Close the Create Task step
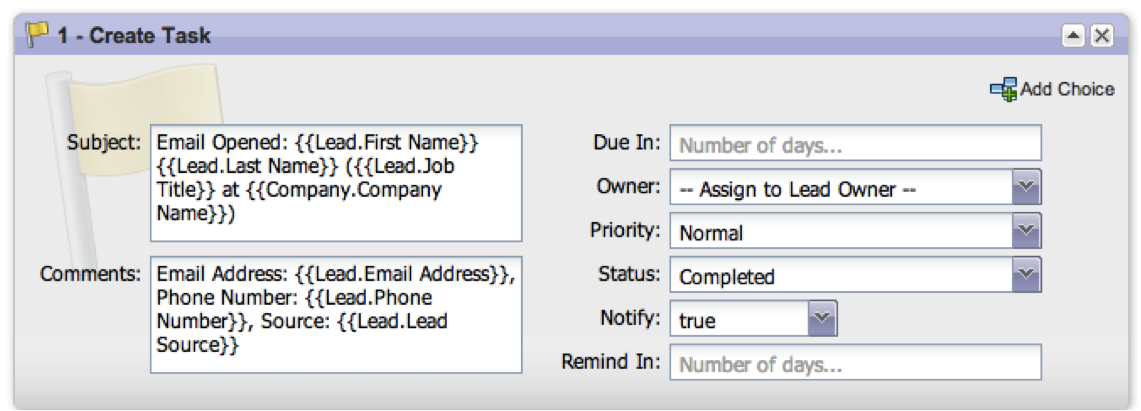The height and width of the screenshot is (411, 1141). coord(1101,36)
